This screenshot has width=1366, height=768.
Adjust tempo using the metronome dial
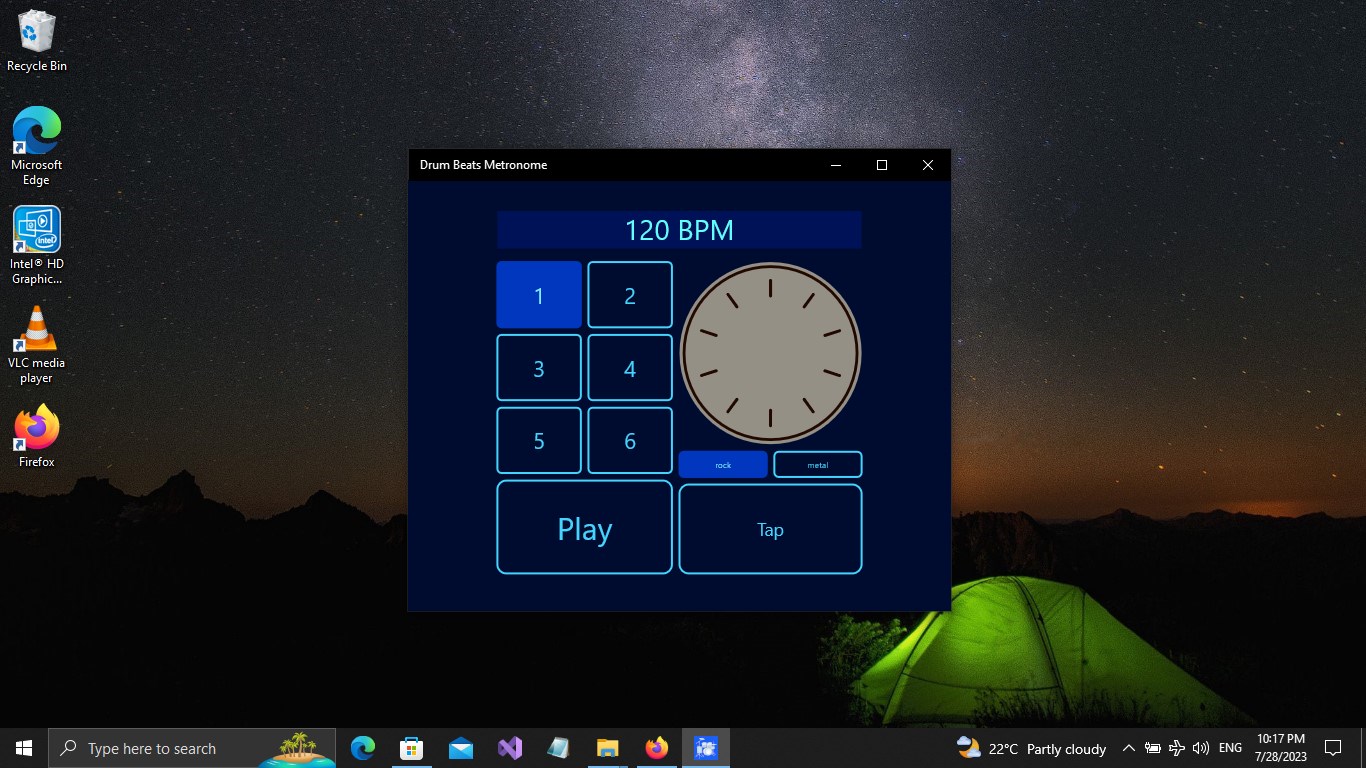770,352
